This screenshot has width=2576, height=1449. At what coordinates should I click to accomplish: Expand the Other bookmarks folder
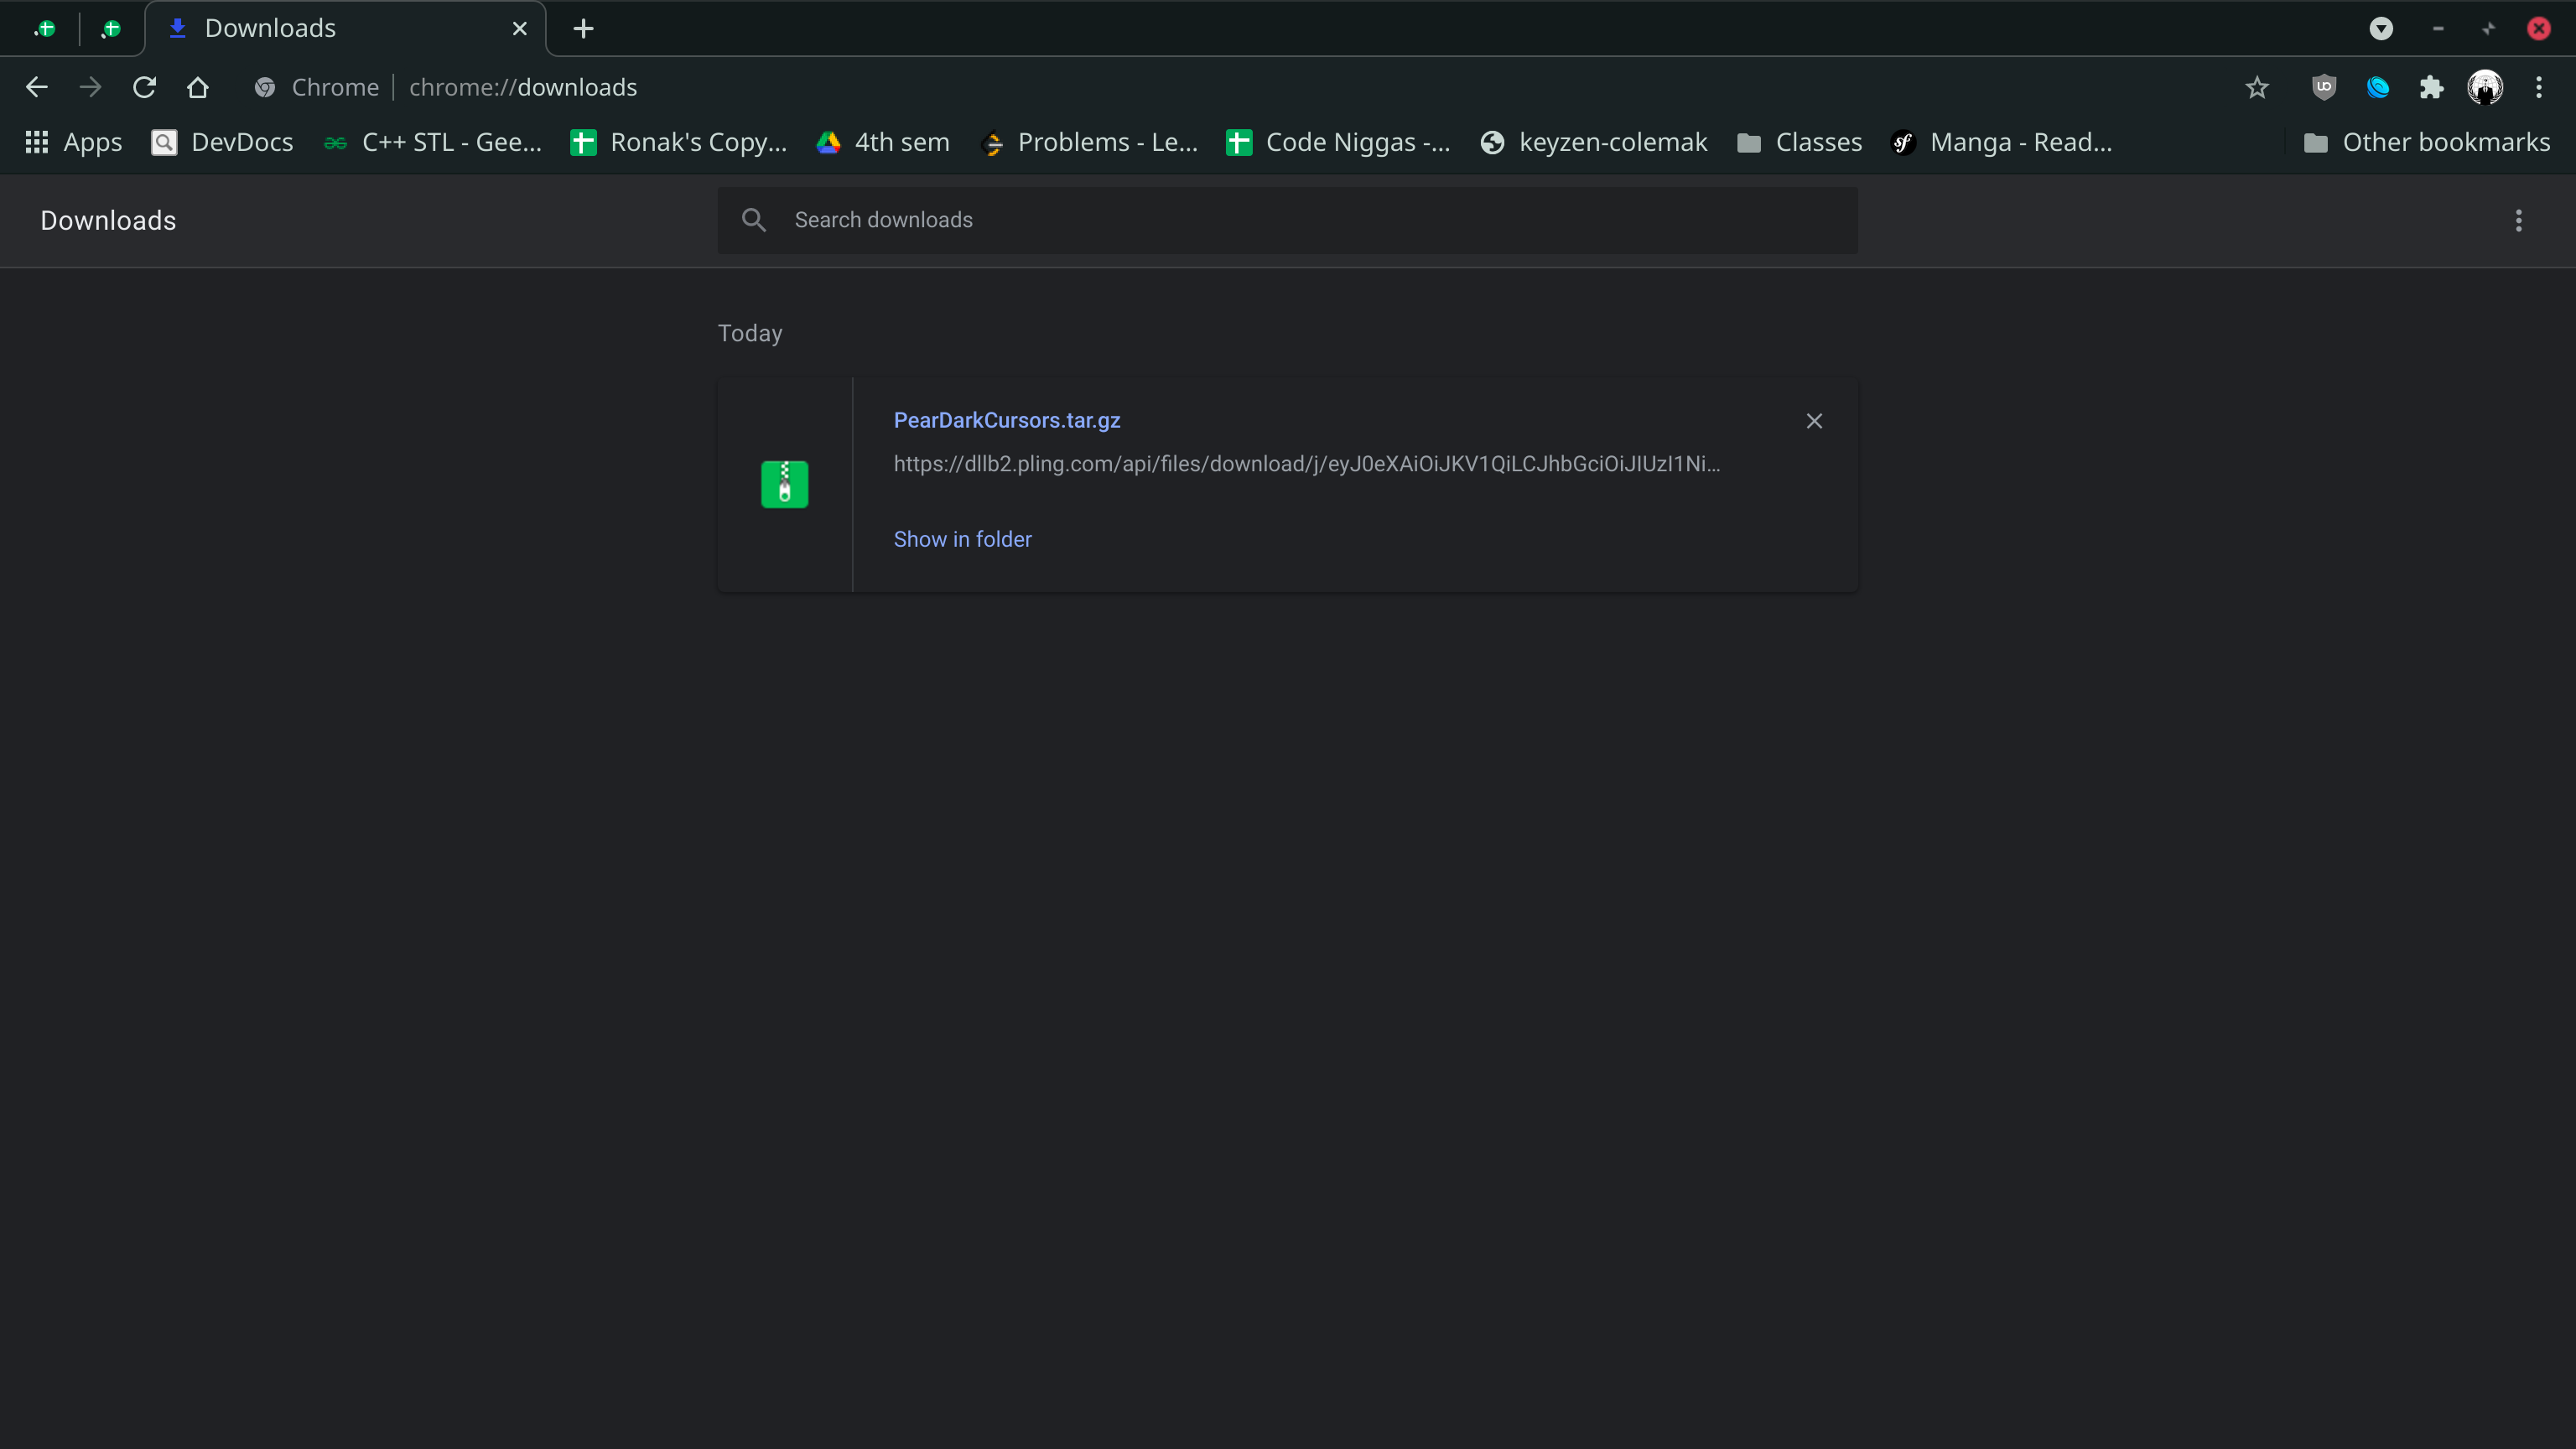pos(2426,142)
